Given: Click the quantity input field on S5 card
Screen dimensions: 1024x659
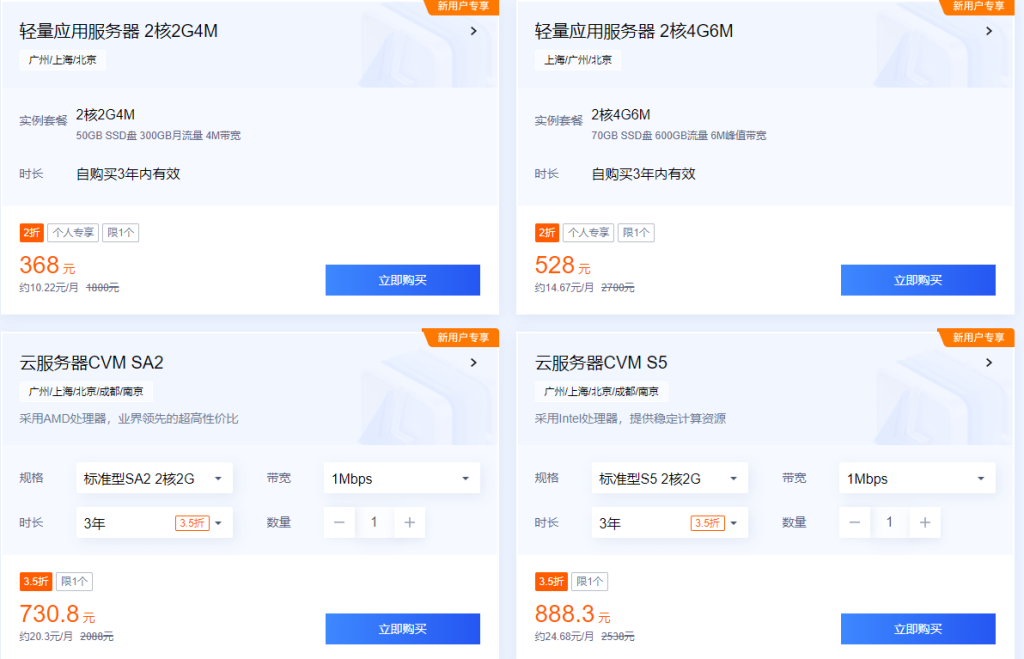Looking at the screenshot, I should tap(889, 522).
